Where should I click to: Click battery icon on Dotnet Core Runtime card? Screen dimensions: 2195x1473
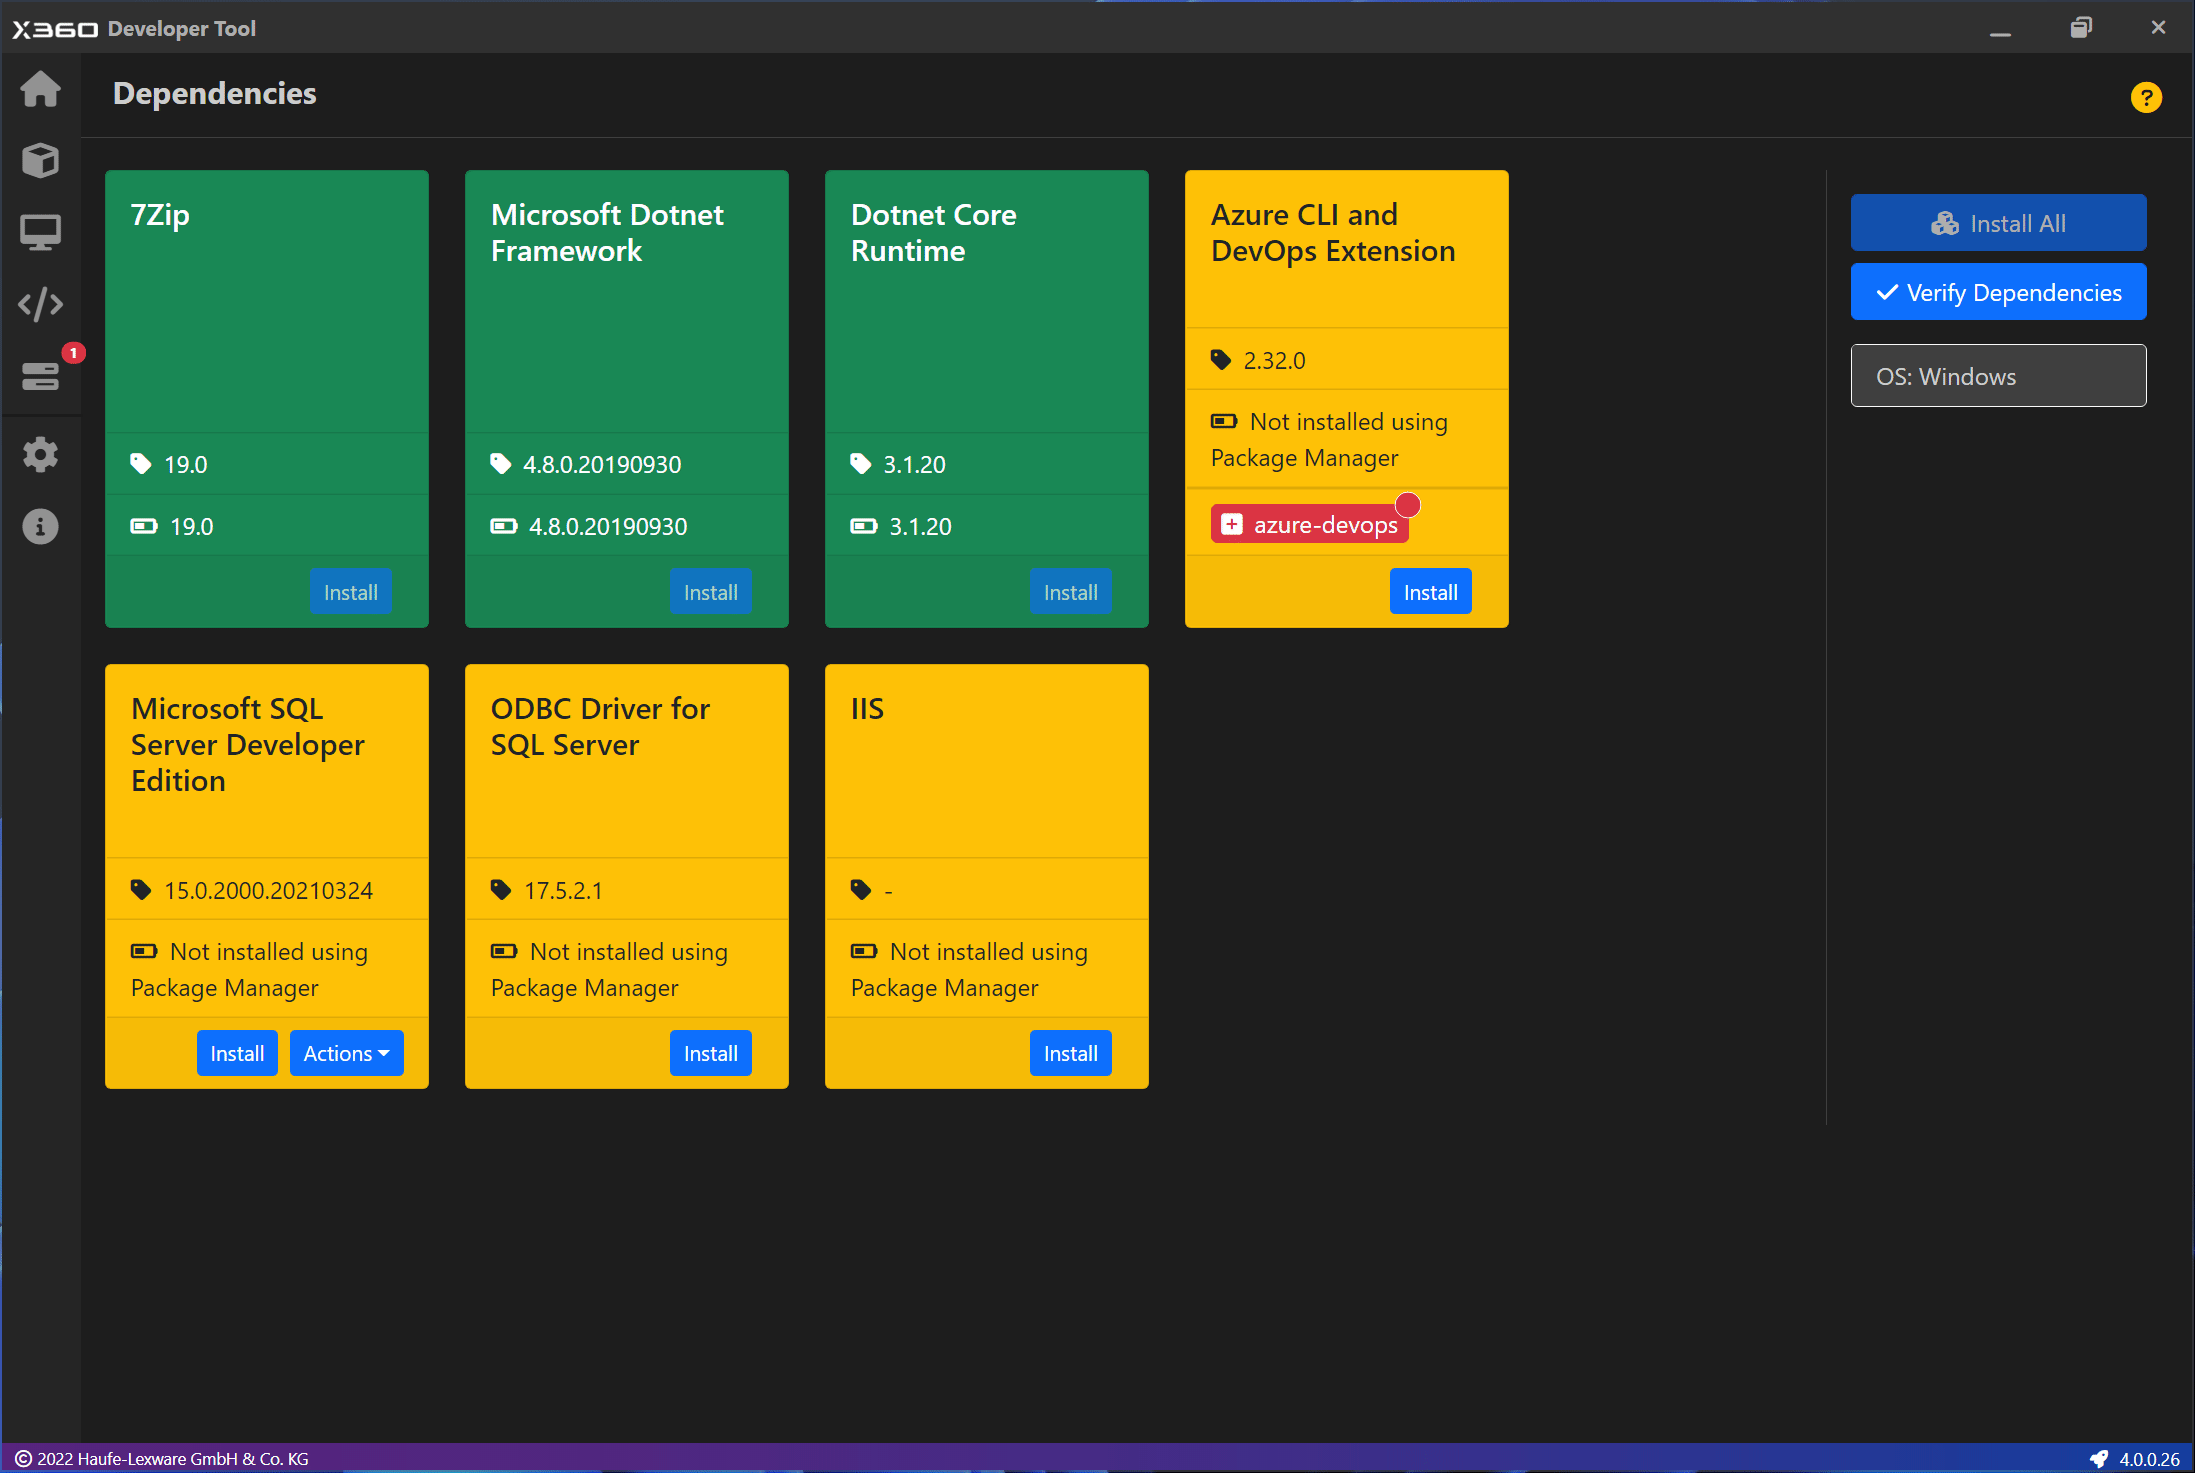pyautogui.click(x=864, y=525)
